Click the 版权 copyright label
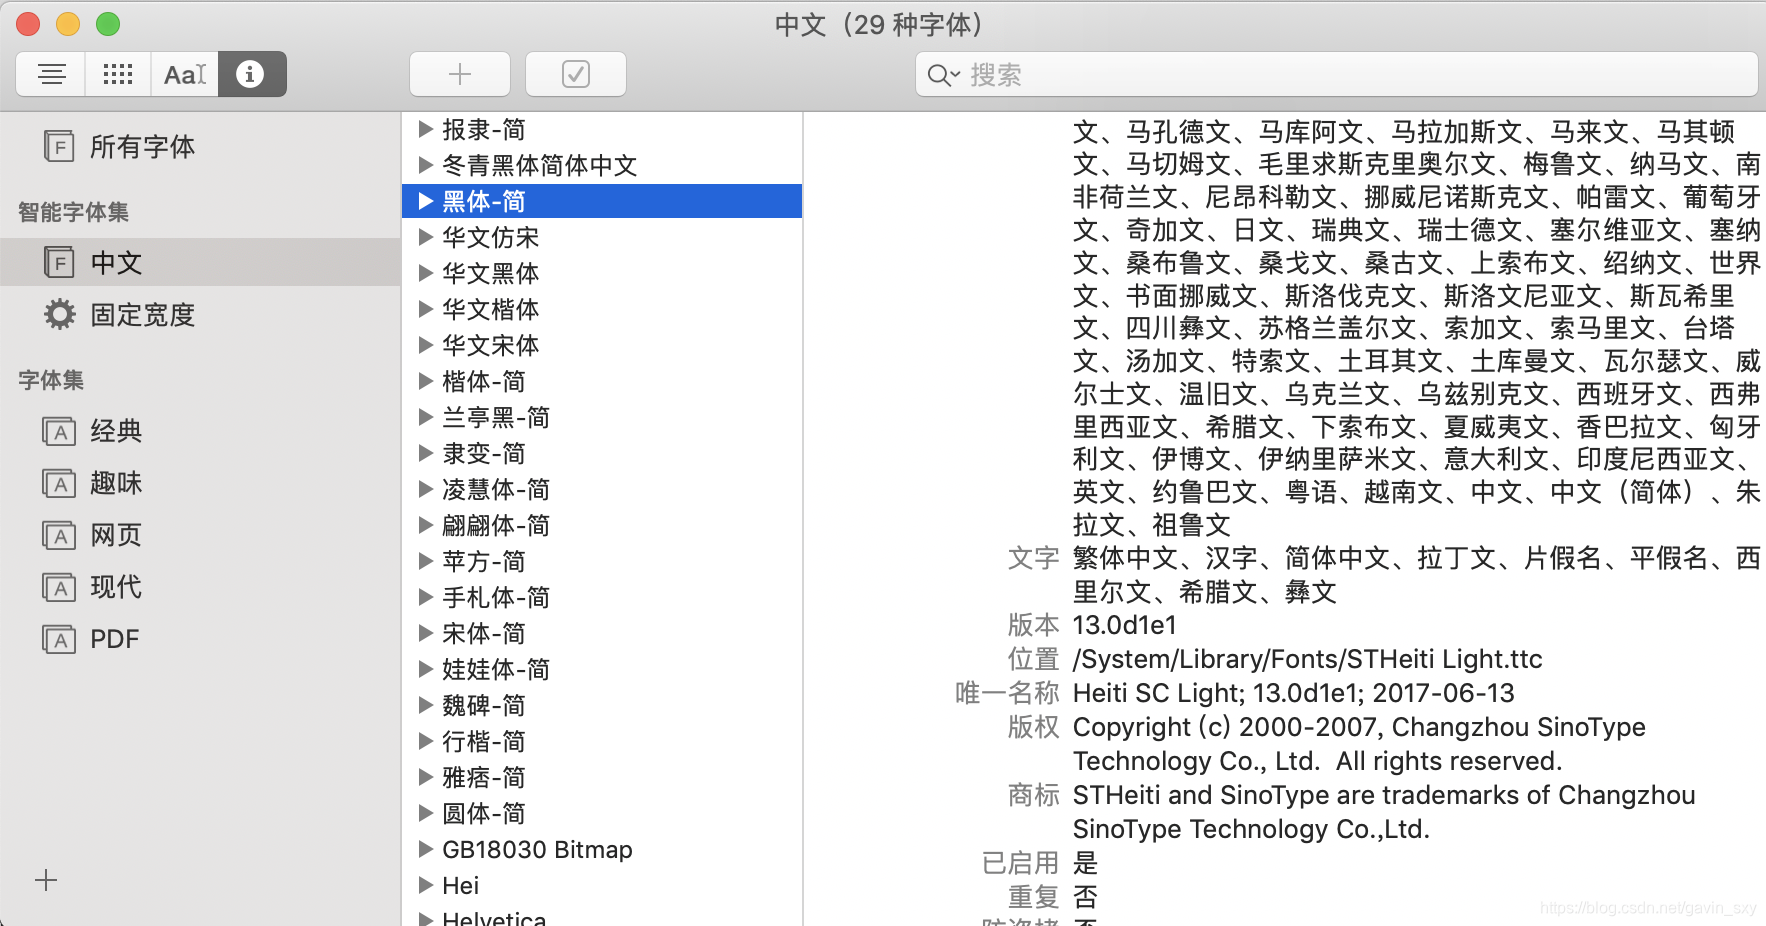 pos(1033,727)
